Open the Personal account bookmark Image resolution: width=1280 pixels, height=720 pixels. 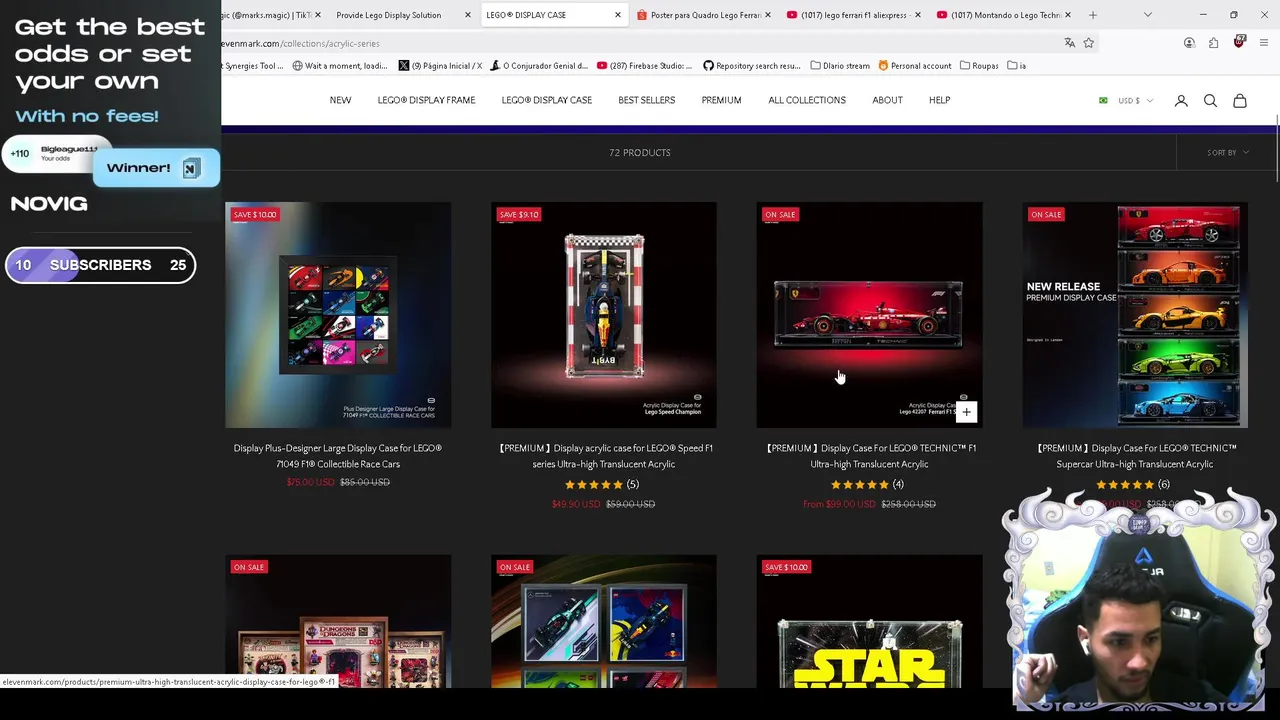(914, 66)
